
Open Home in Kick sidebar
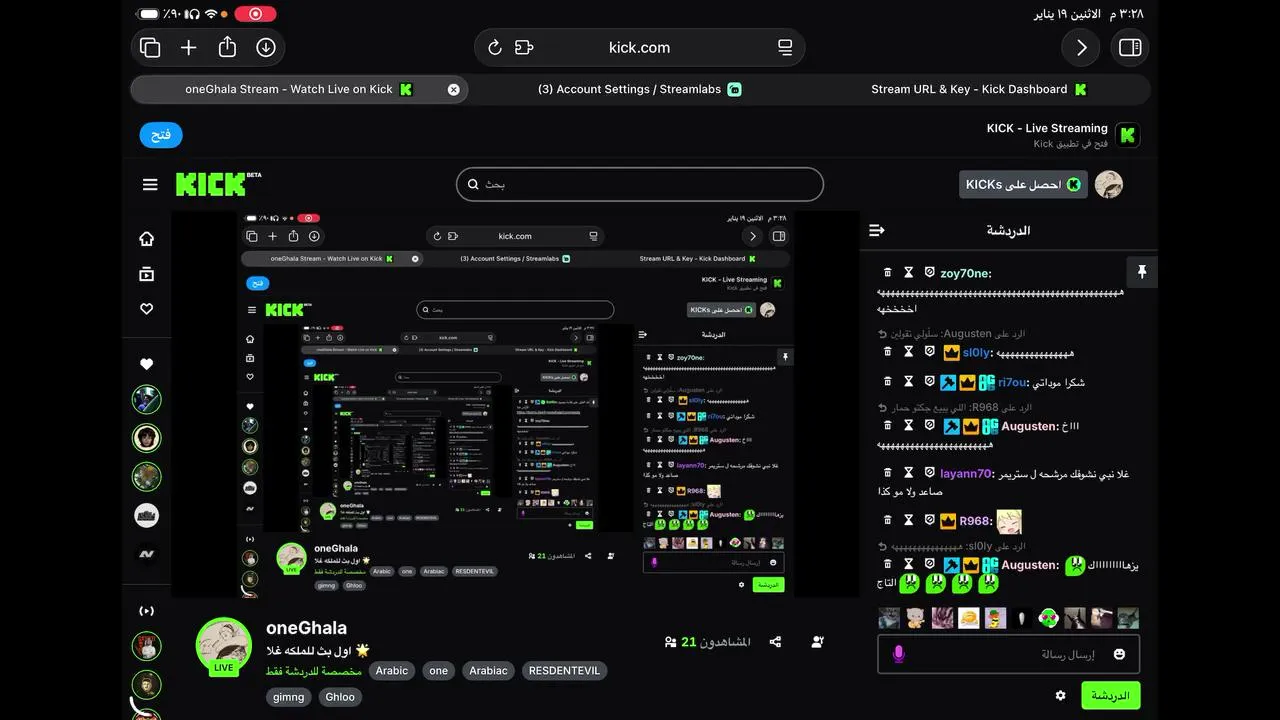[147, 239]
